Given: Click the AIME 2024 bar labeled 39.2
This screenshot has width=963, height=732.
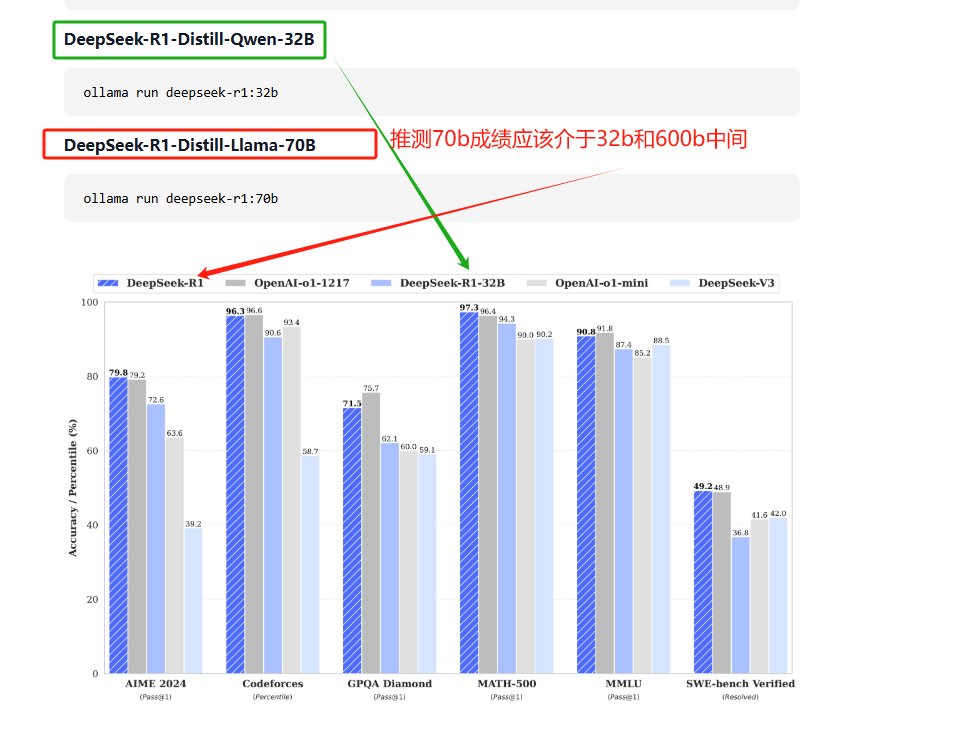Looking at the screenshot, I should 193,600.
